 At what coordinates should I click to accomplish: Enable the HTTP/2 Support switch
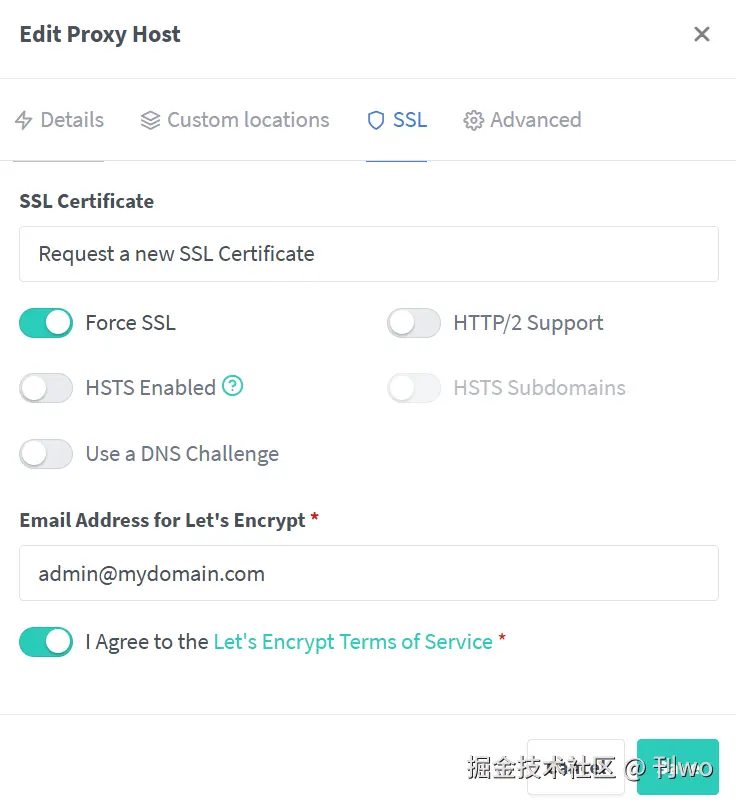click(x=414, y=323)
